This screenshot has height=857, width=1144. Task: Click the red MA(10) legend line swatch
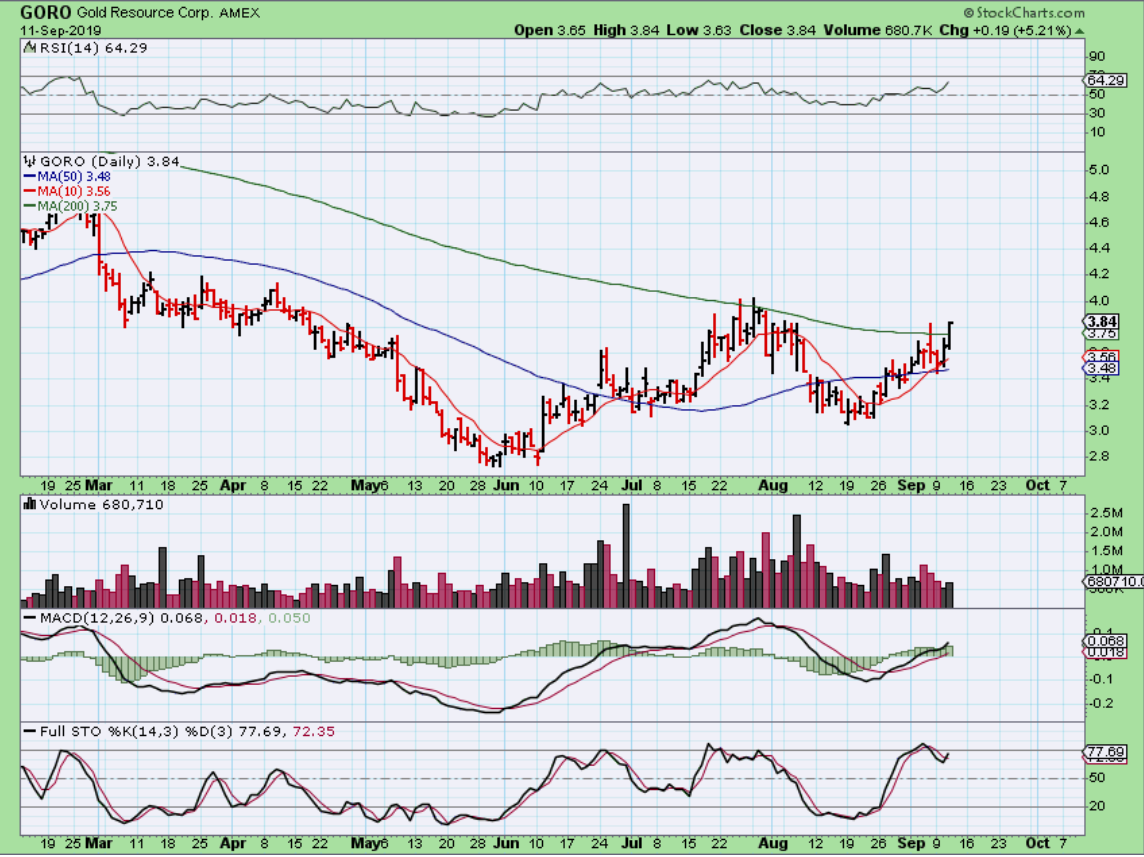click(29, 191)
